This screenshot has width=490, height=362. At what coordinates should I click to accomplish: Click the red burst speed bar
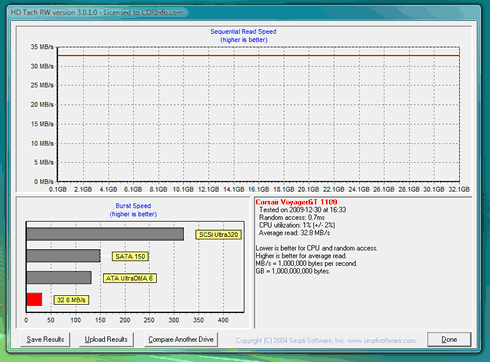click(34, 299)
